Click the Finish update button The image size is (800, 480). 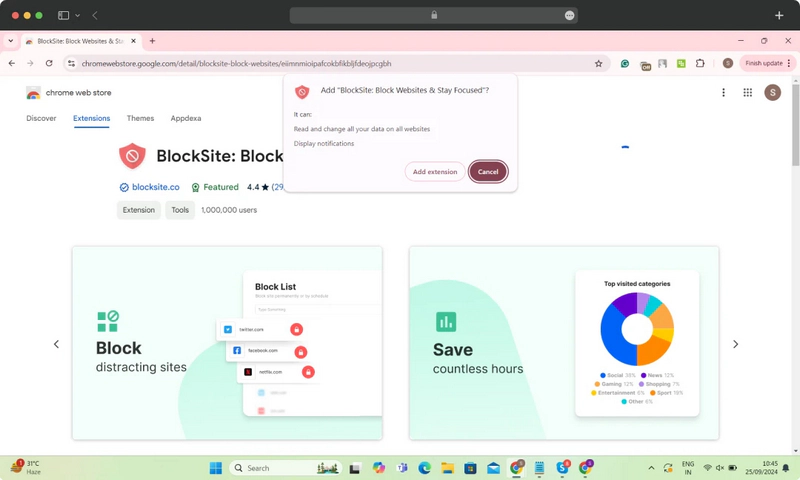[763, 63]
